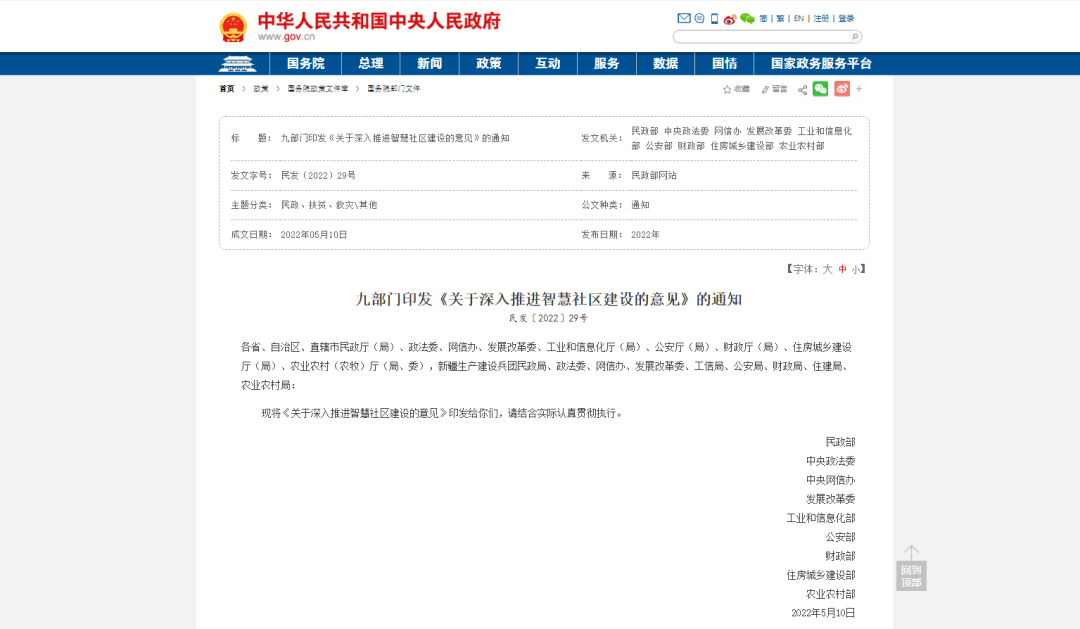Click the search magnifier icon
This screenshot has height=629, width=1080.
coord(855,37)
